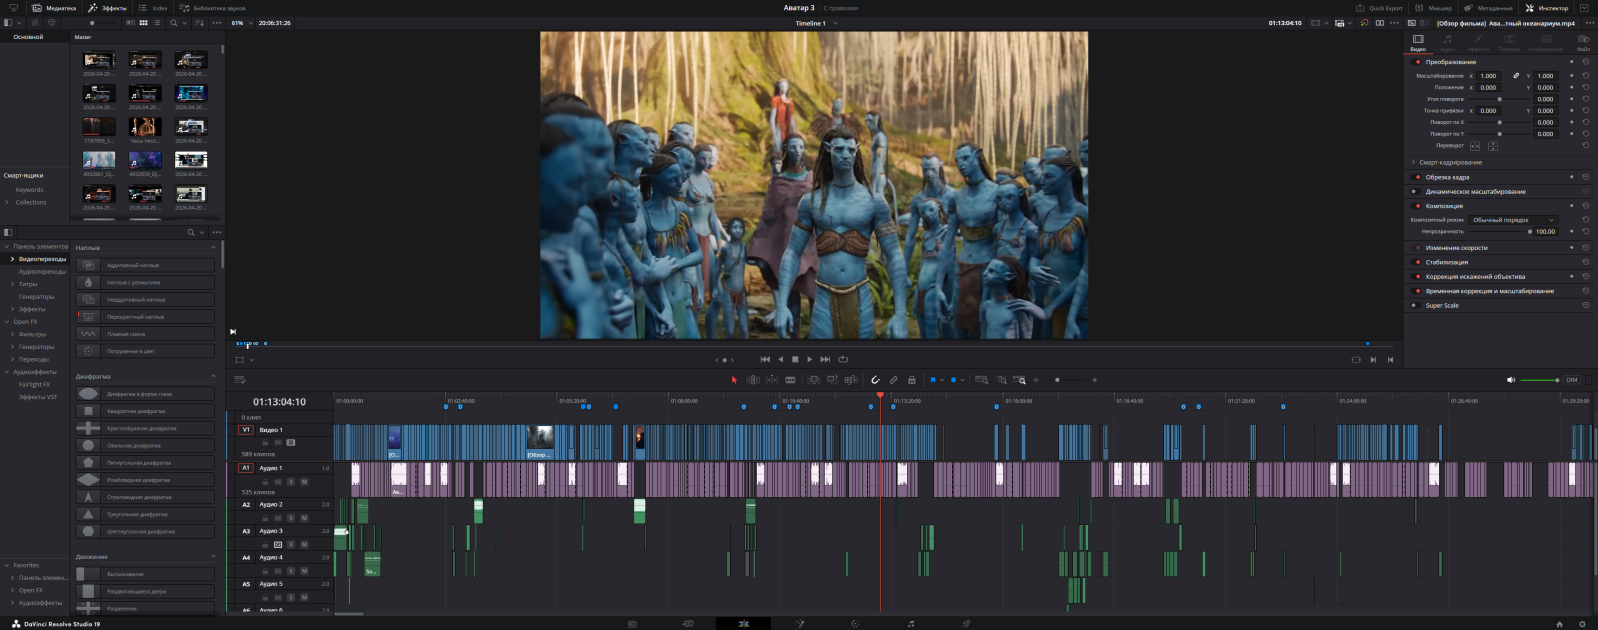Jump to the first frame of timeline
This screenshot has height=630, width=1598.
(x=765, y=359)
